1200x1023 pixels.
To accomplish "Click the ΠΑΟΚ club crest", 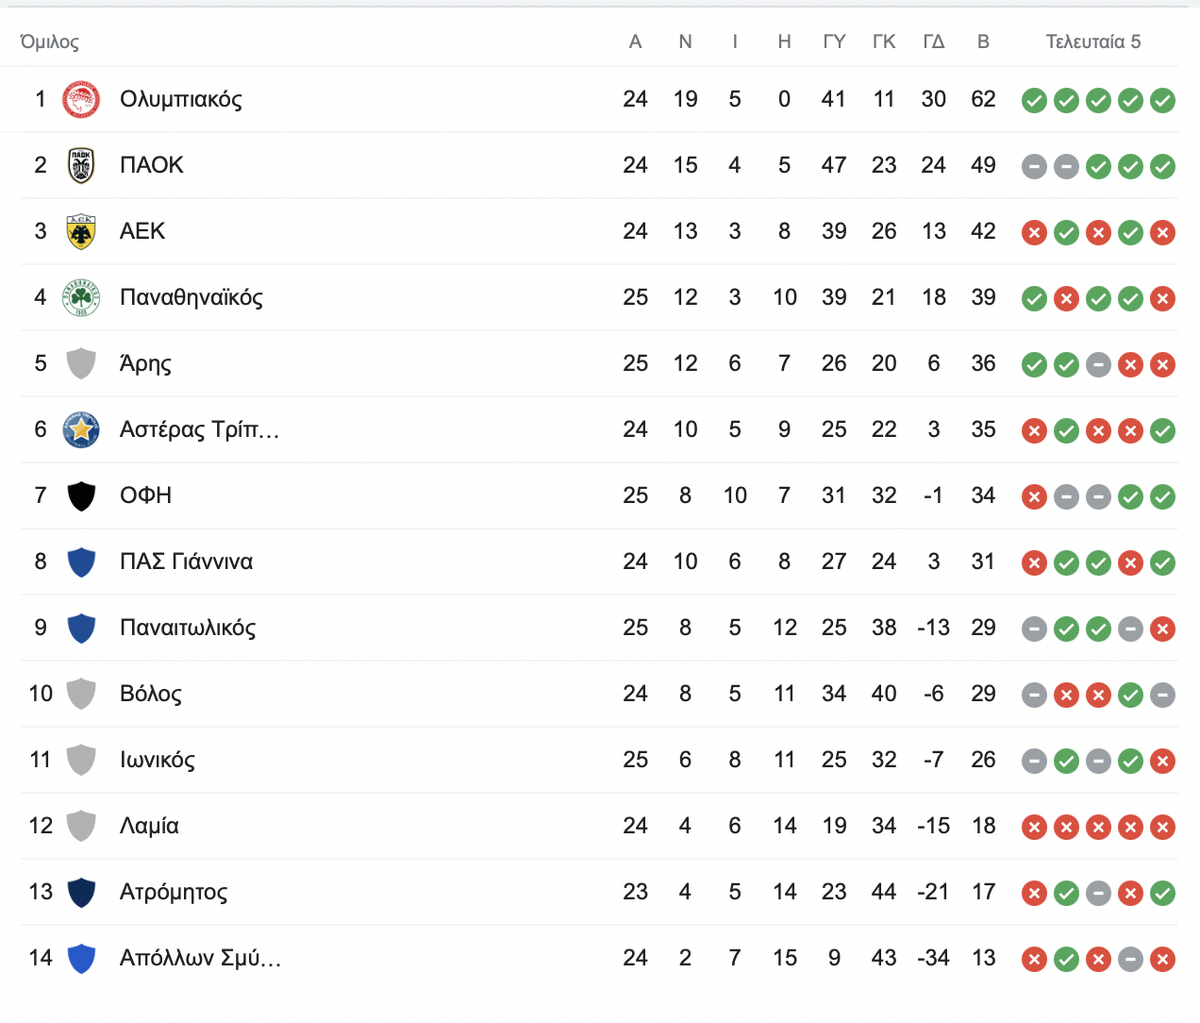I will coord(81,165).
